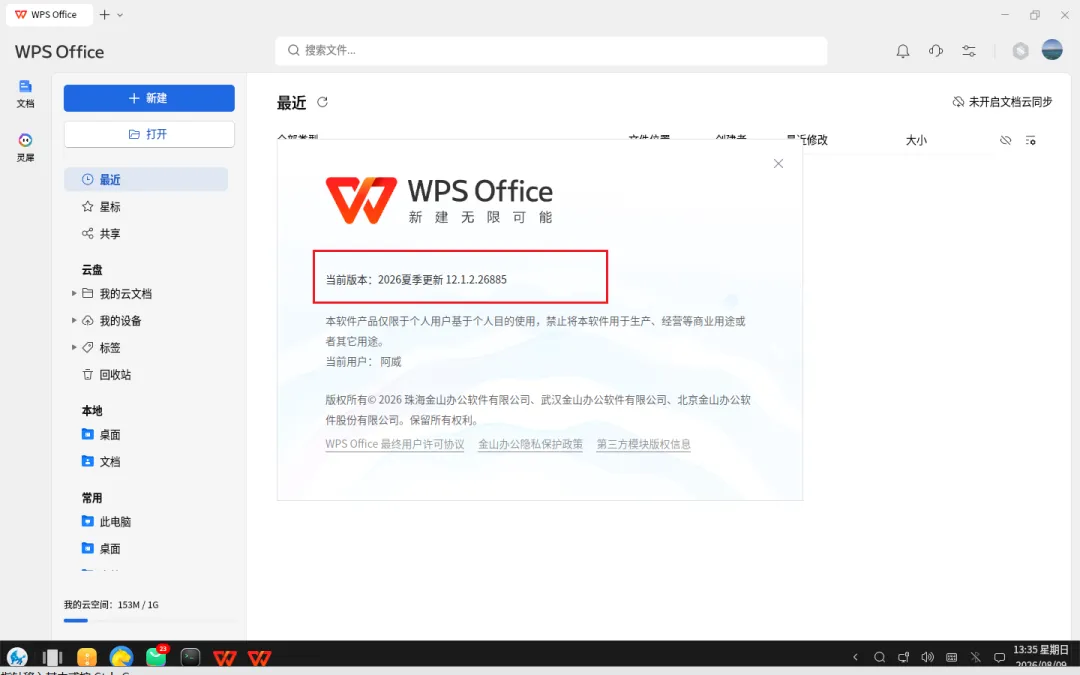This screenshot has height=675, width=1080.
Task: Open the terminal icon in taskbar
Action: [190, 657]
